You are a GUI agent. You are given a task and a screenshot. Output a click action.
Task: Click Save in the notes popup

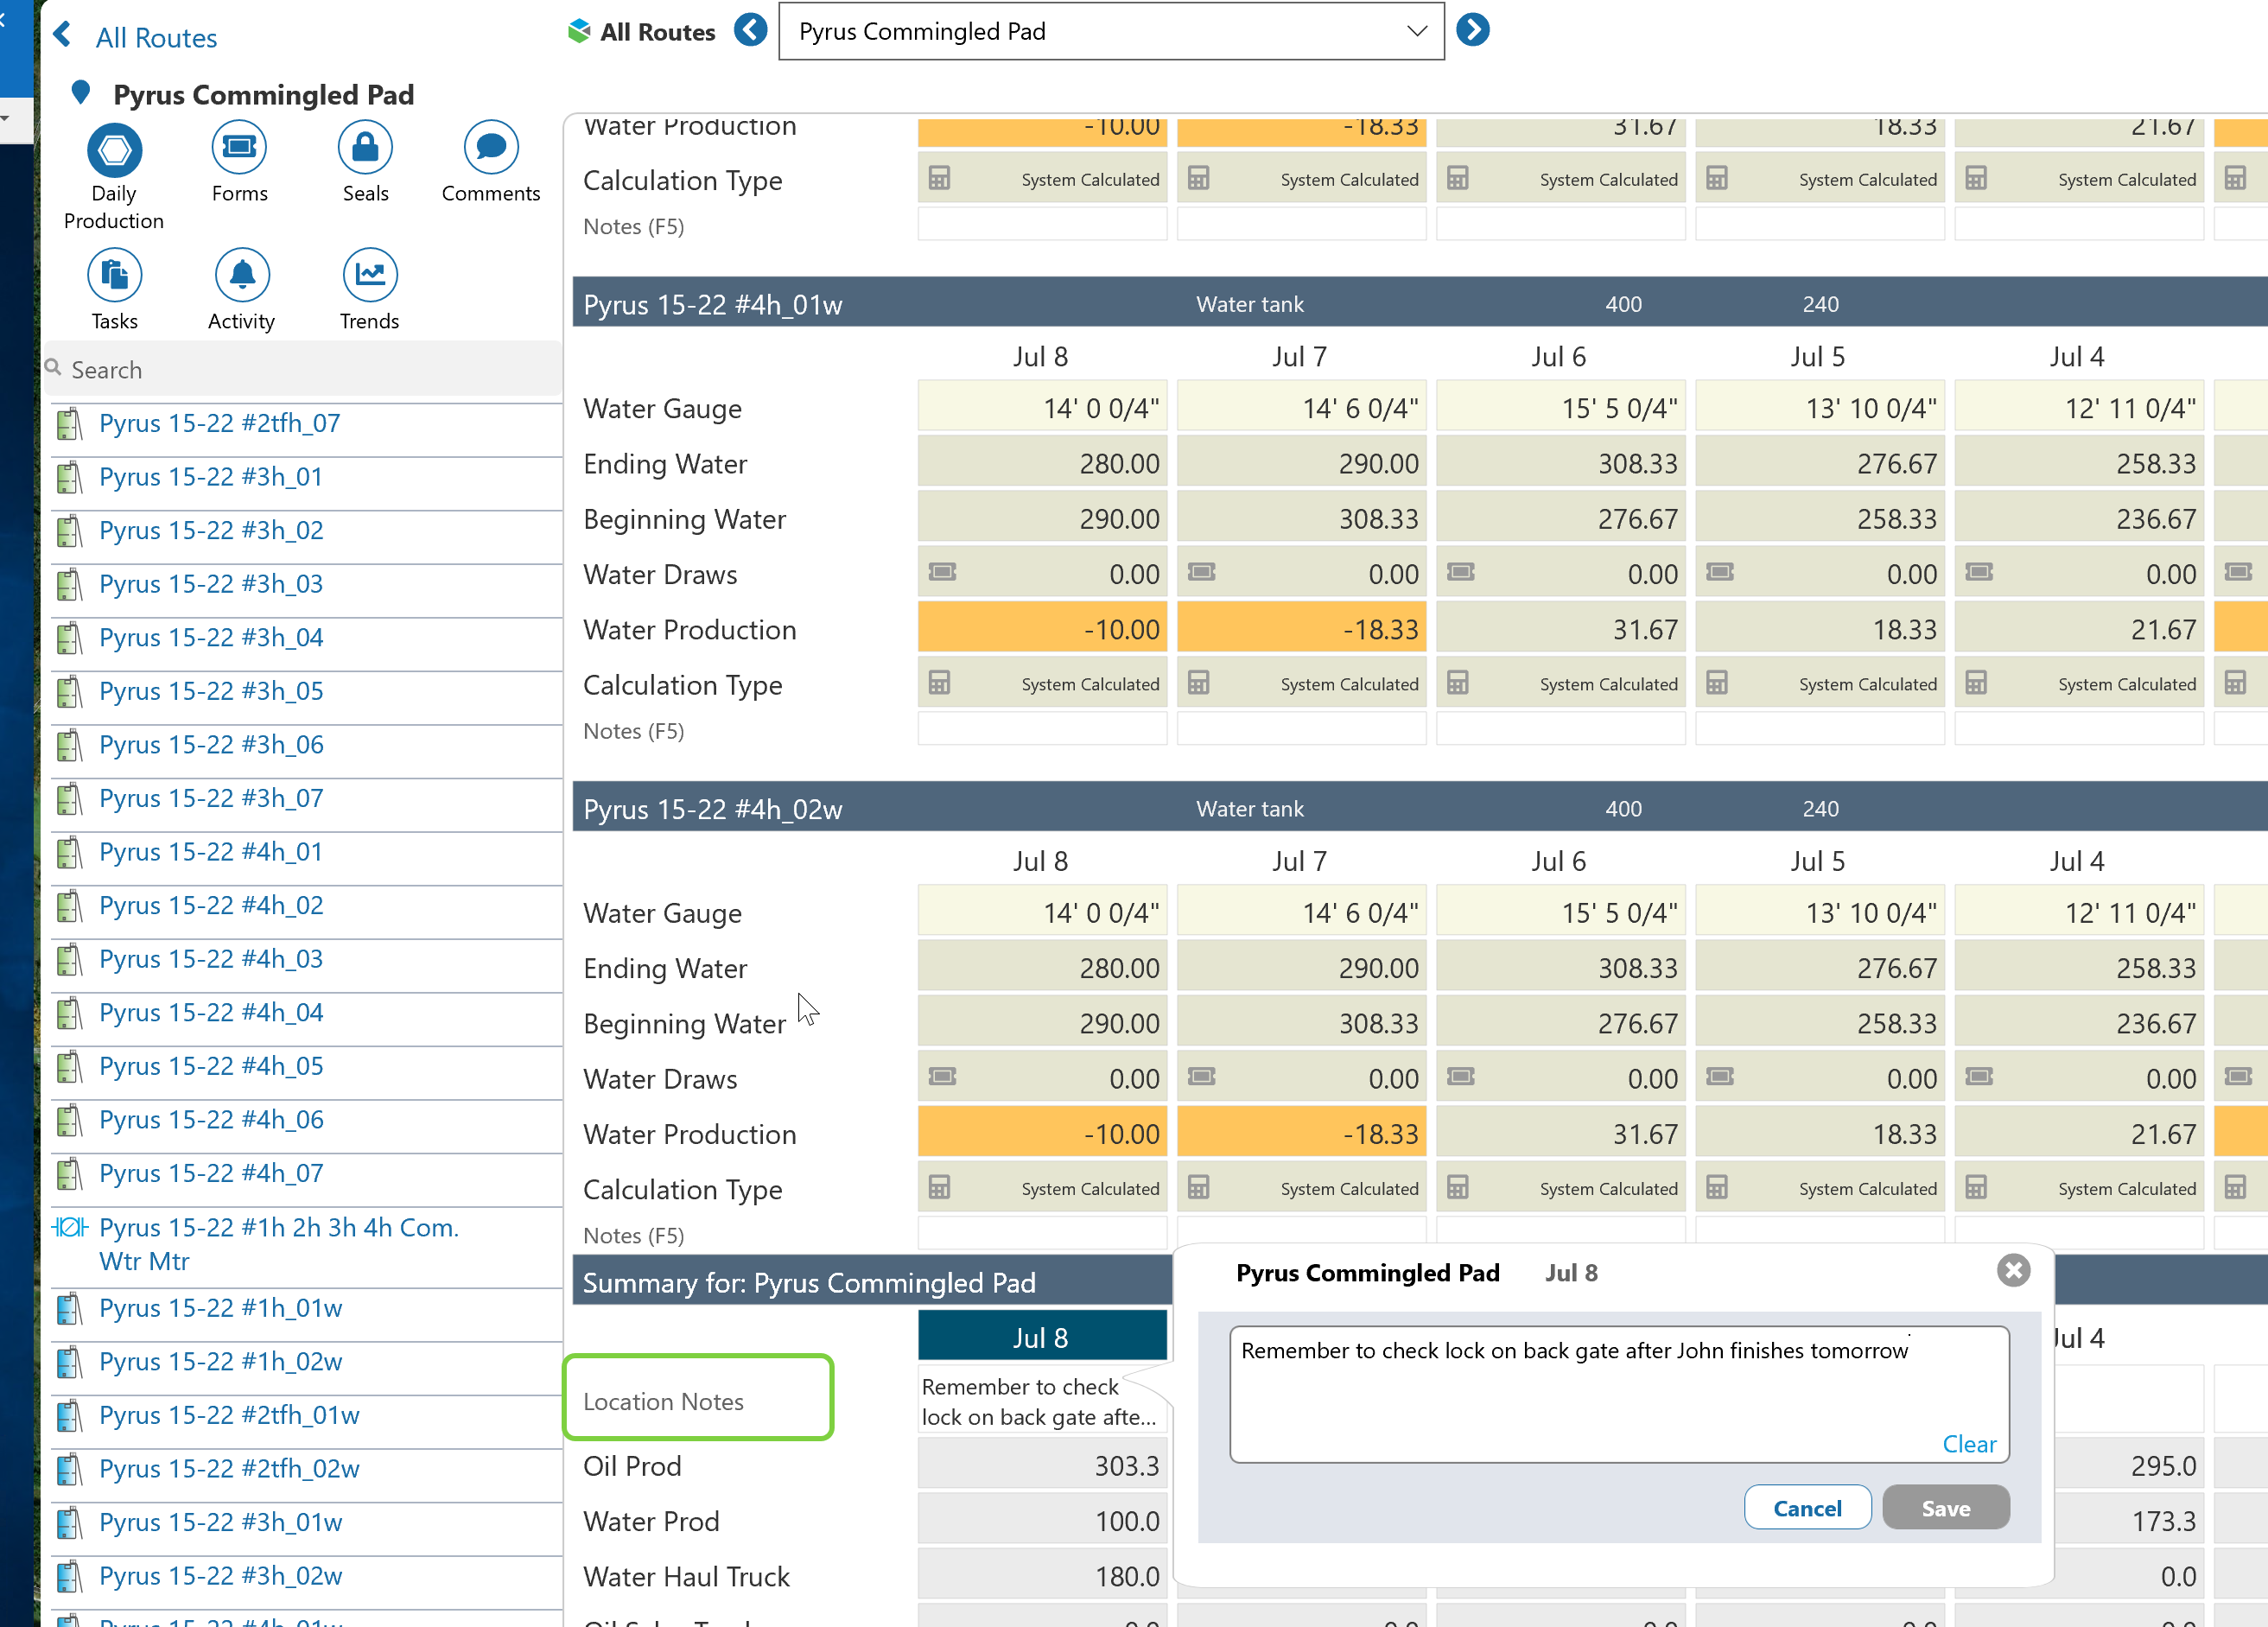pos(1945,1507)
